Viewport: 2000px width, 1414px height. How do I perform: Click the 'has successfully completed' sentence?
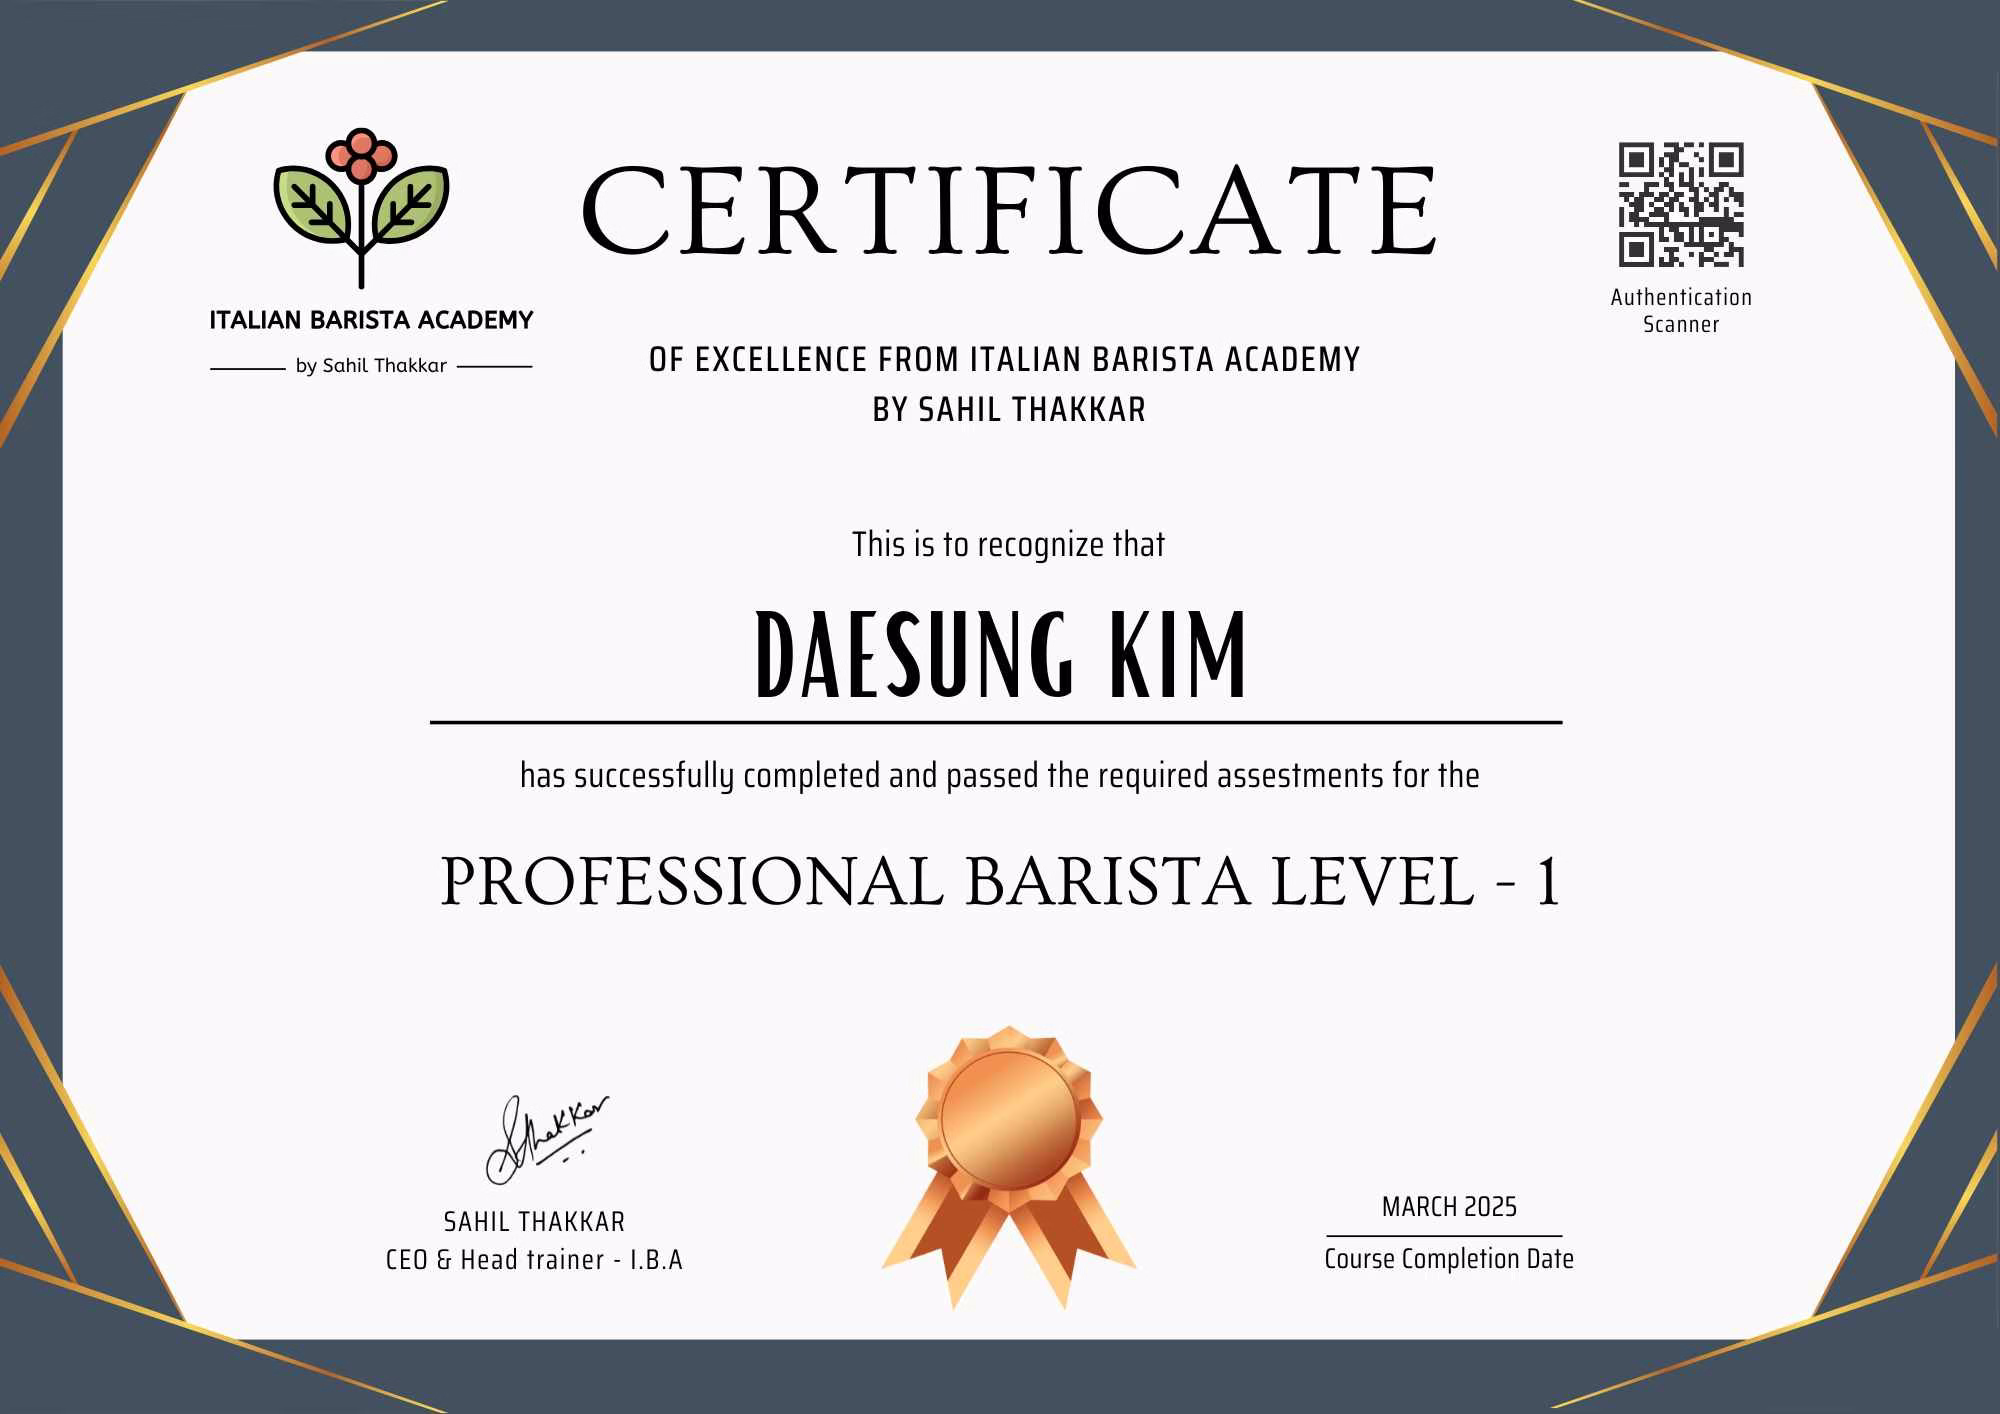click(x=1000, y=776)
